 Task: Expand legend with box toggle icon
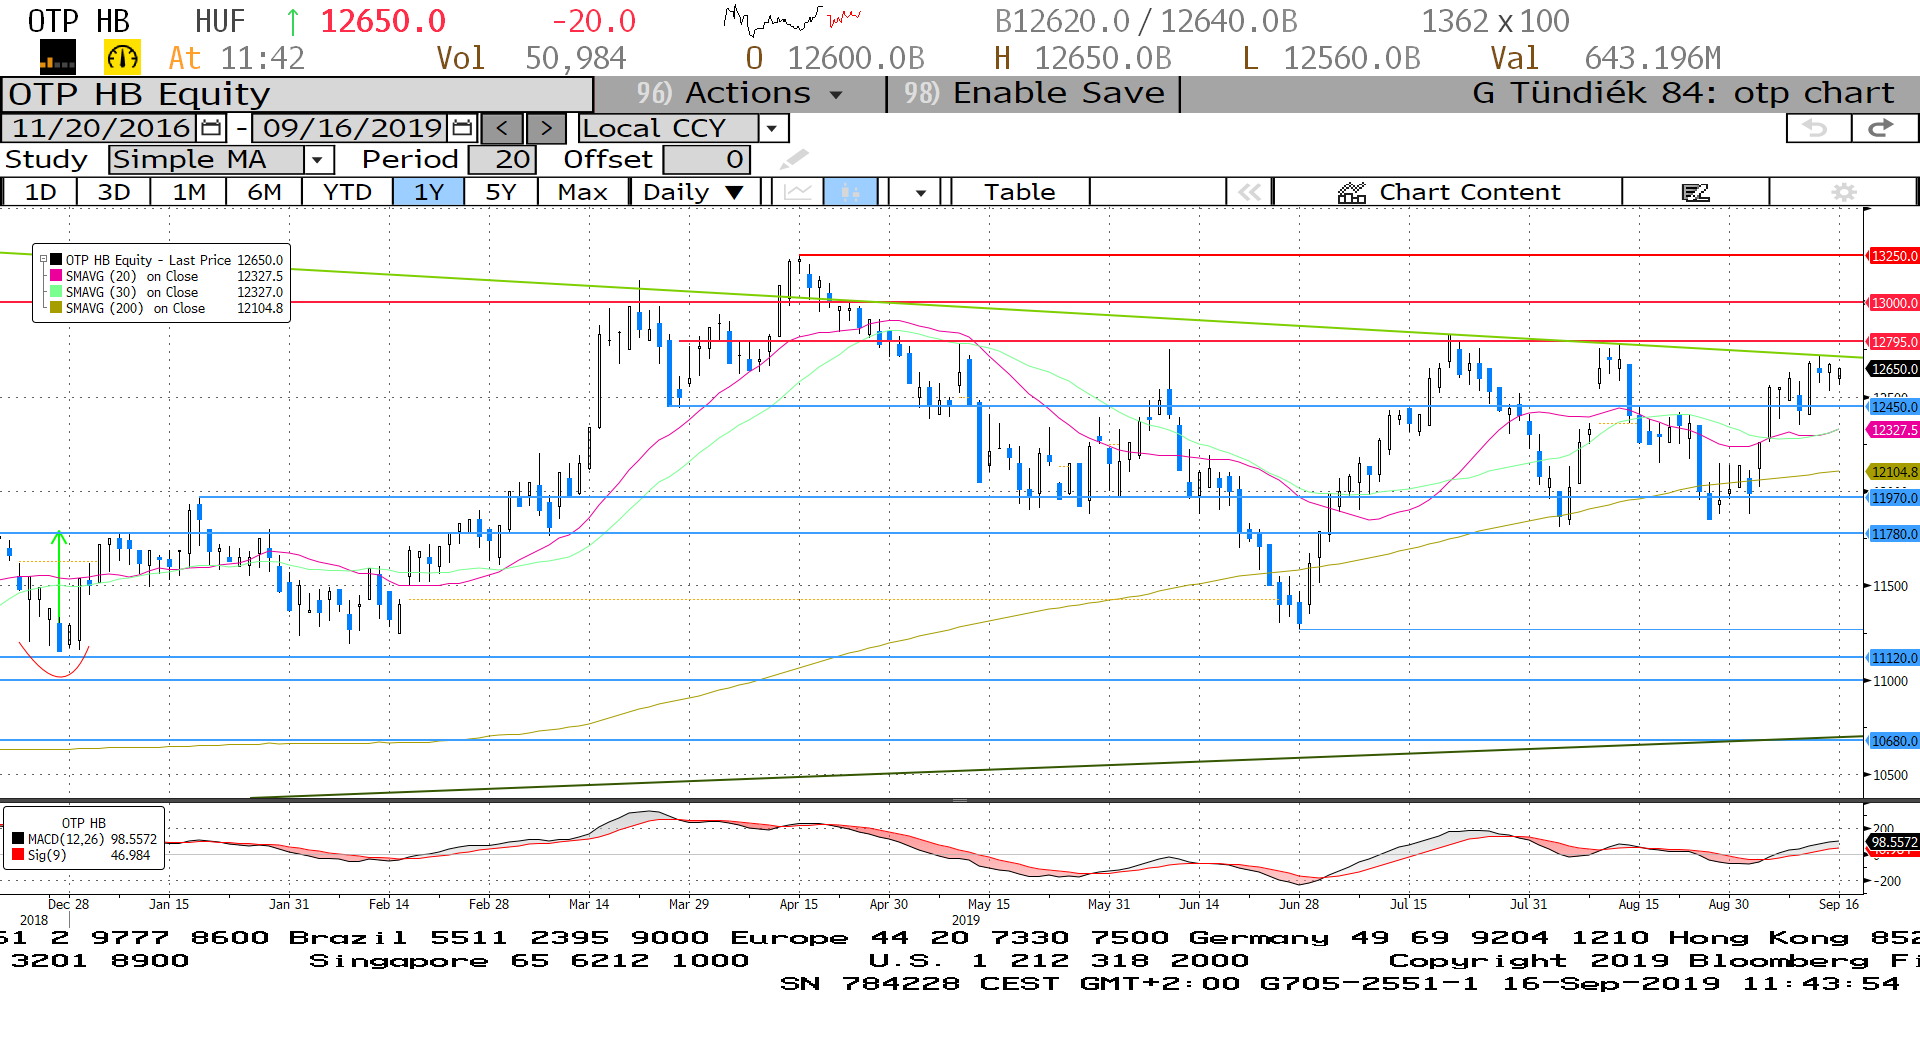click(42, 259)
